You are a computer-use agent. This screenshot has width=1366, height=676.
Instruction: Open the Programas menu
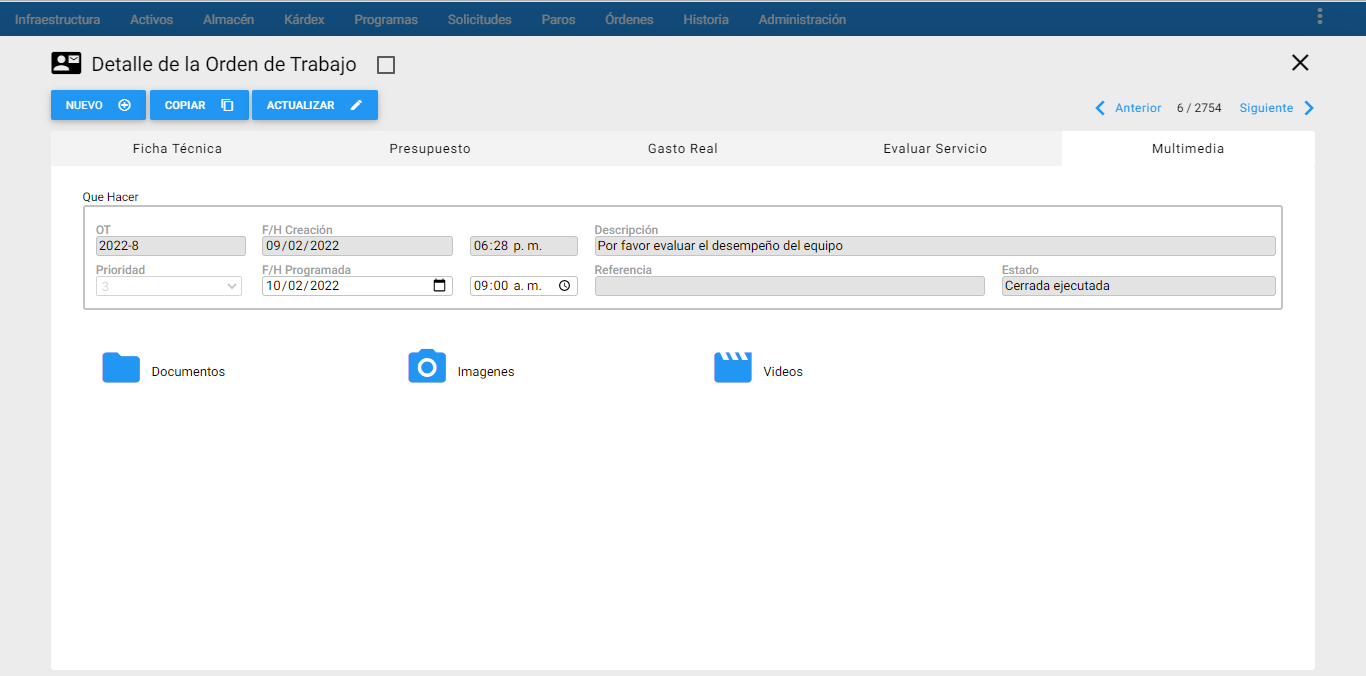pyautogui.click(x=386, y=19)
